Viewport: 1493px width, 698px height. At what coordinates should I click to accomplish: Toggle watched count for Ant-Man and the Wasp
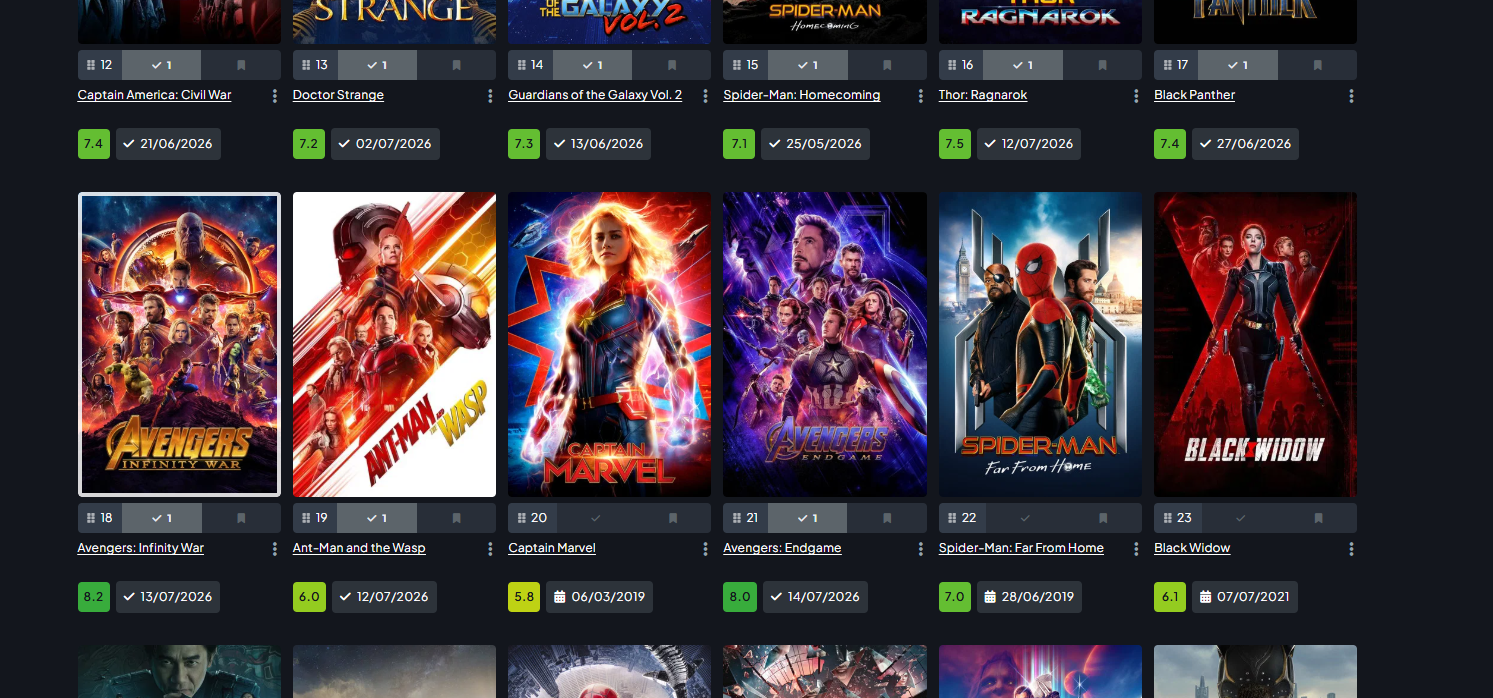(x=377, y=518)
